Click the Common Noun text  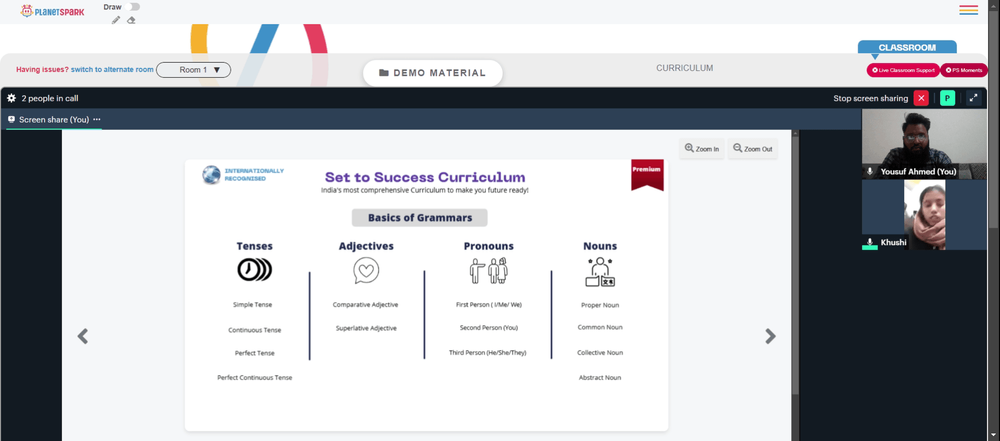coord(600,327)
